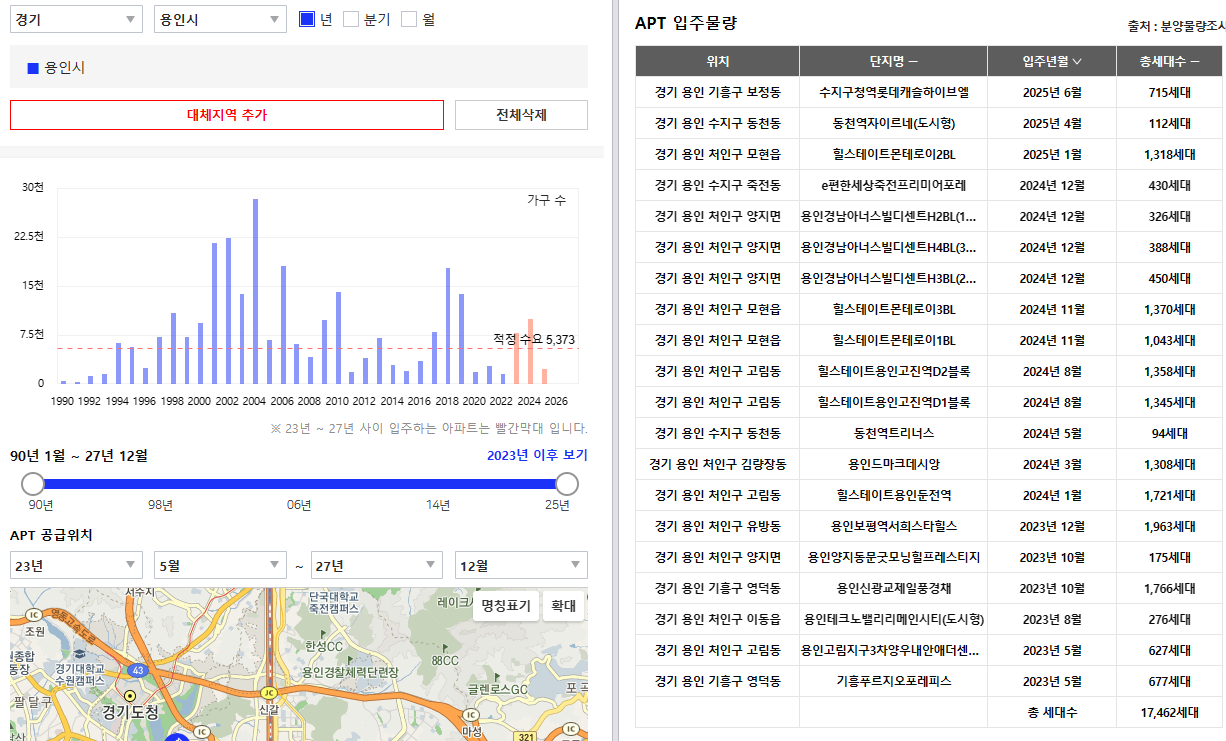Image resolution: width=1226 pixels, height=741 pixels.
Task: Click the 1,963세대 household count cell
Action: point(1169,526)
